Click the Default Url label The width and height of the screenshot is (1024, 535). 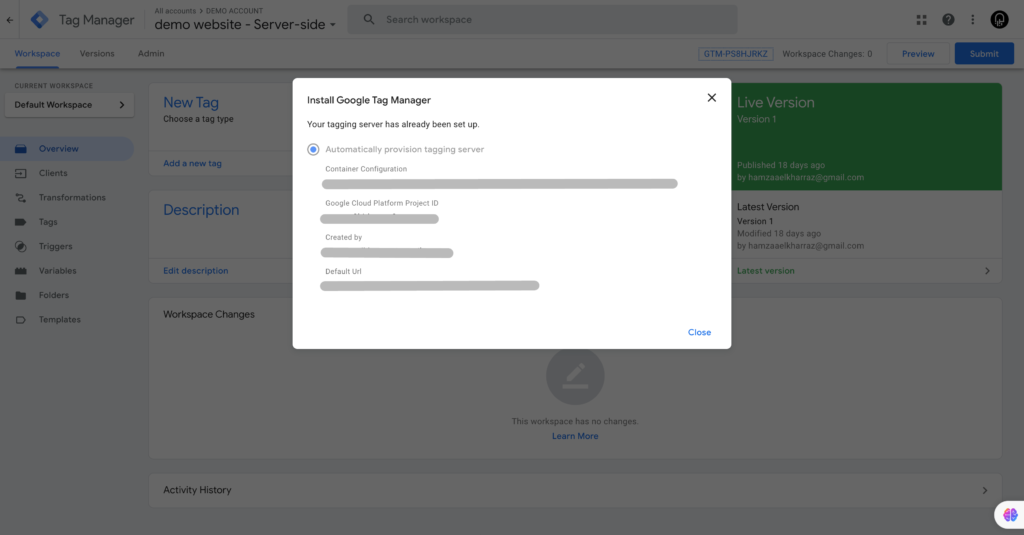click(x=343, y=271)
